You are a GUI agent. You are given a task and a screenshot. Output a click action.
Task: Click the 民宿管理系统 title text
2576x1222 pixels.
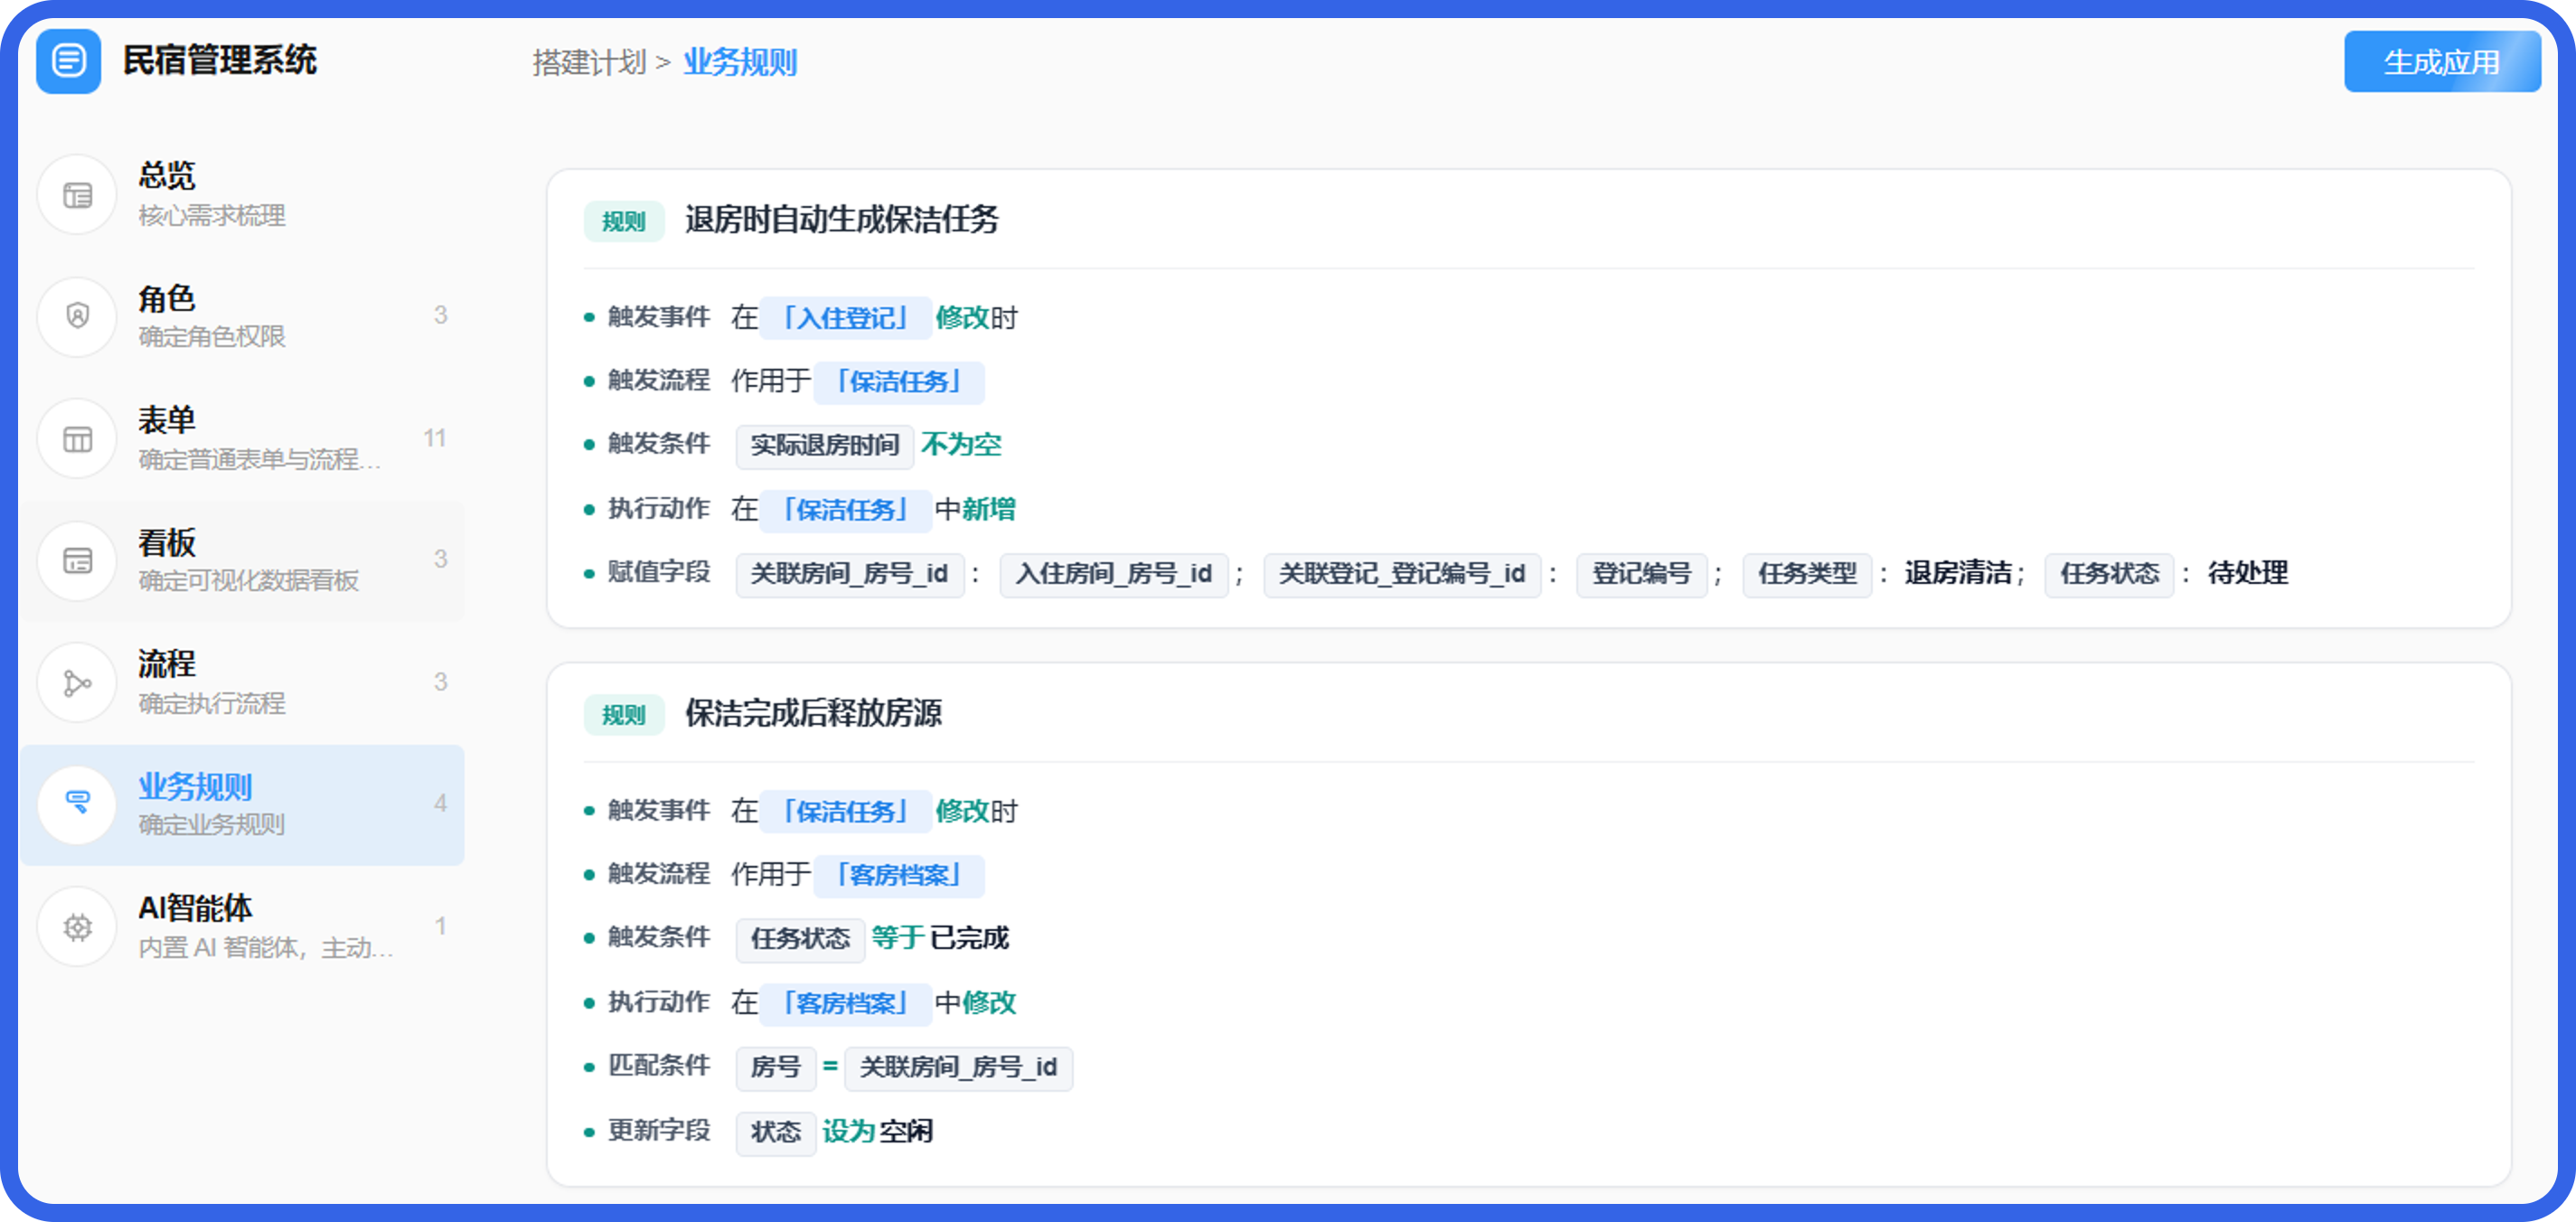click(220, 61)
